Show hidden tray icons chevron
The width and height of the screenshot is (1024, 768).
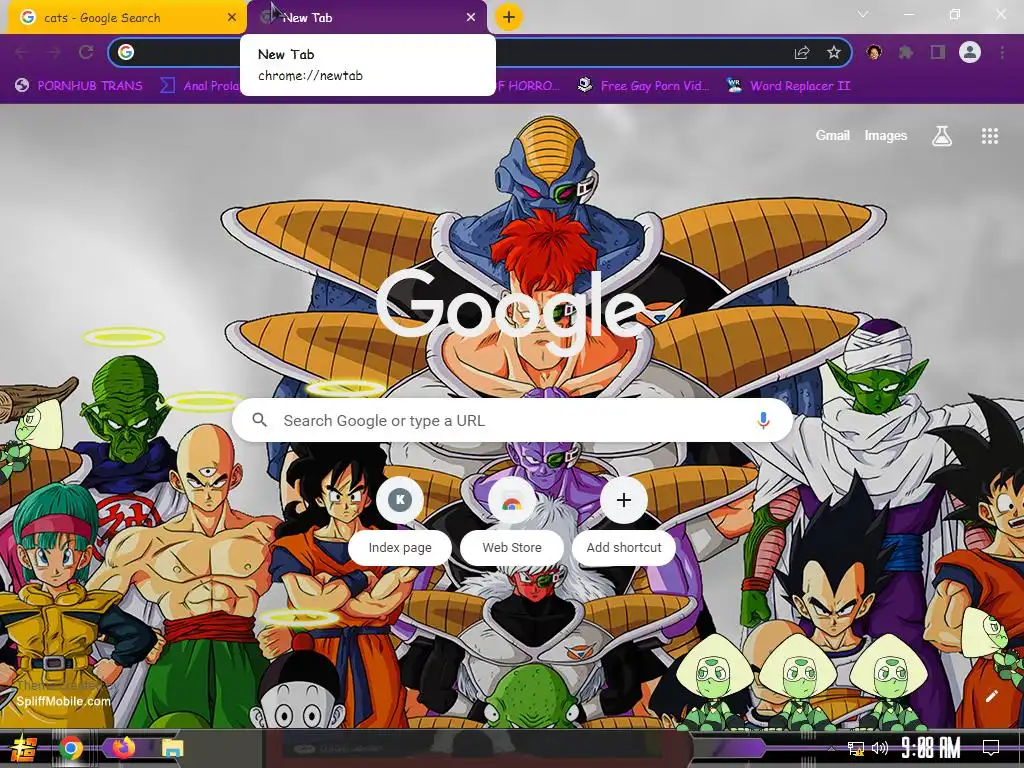(x=831, y=748)
